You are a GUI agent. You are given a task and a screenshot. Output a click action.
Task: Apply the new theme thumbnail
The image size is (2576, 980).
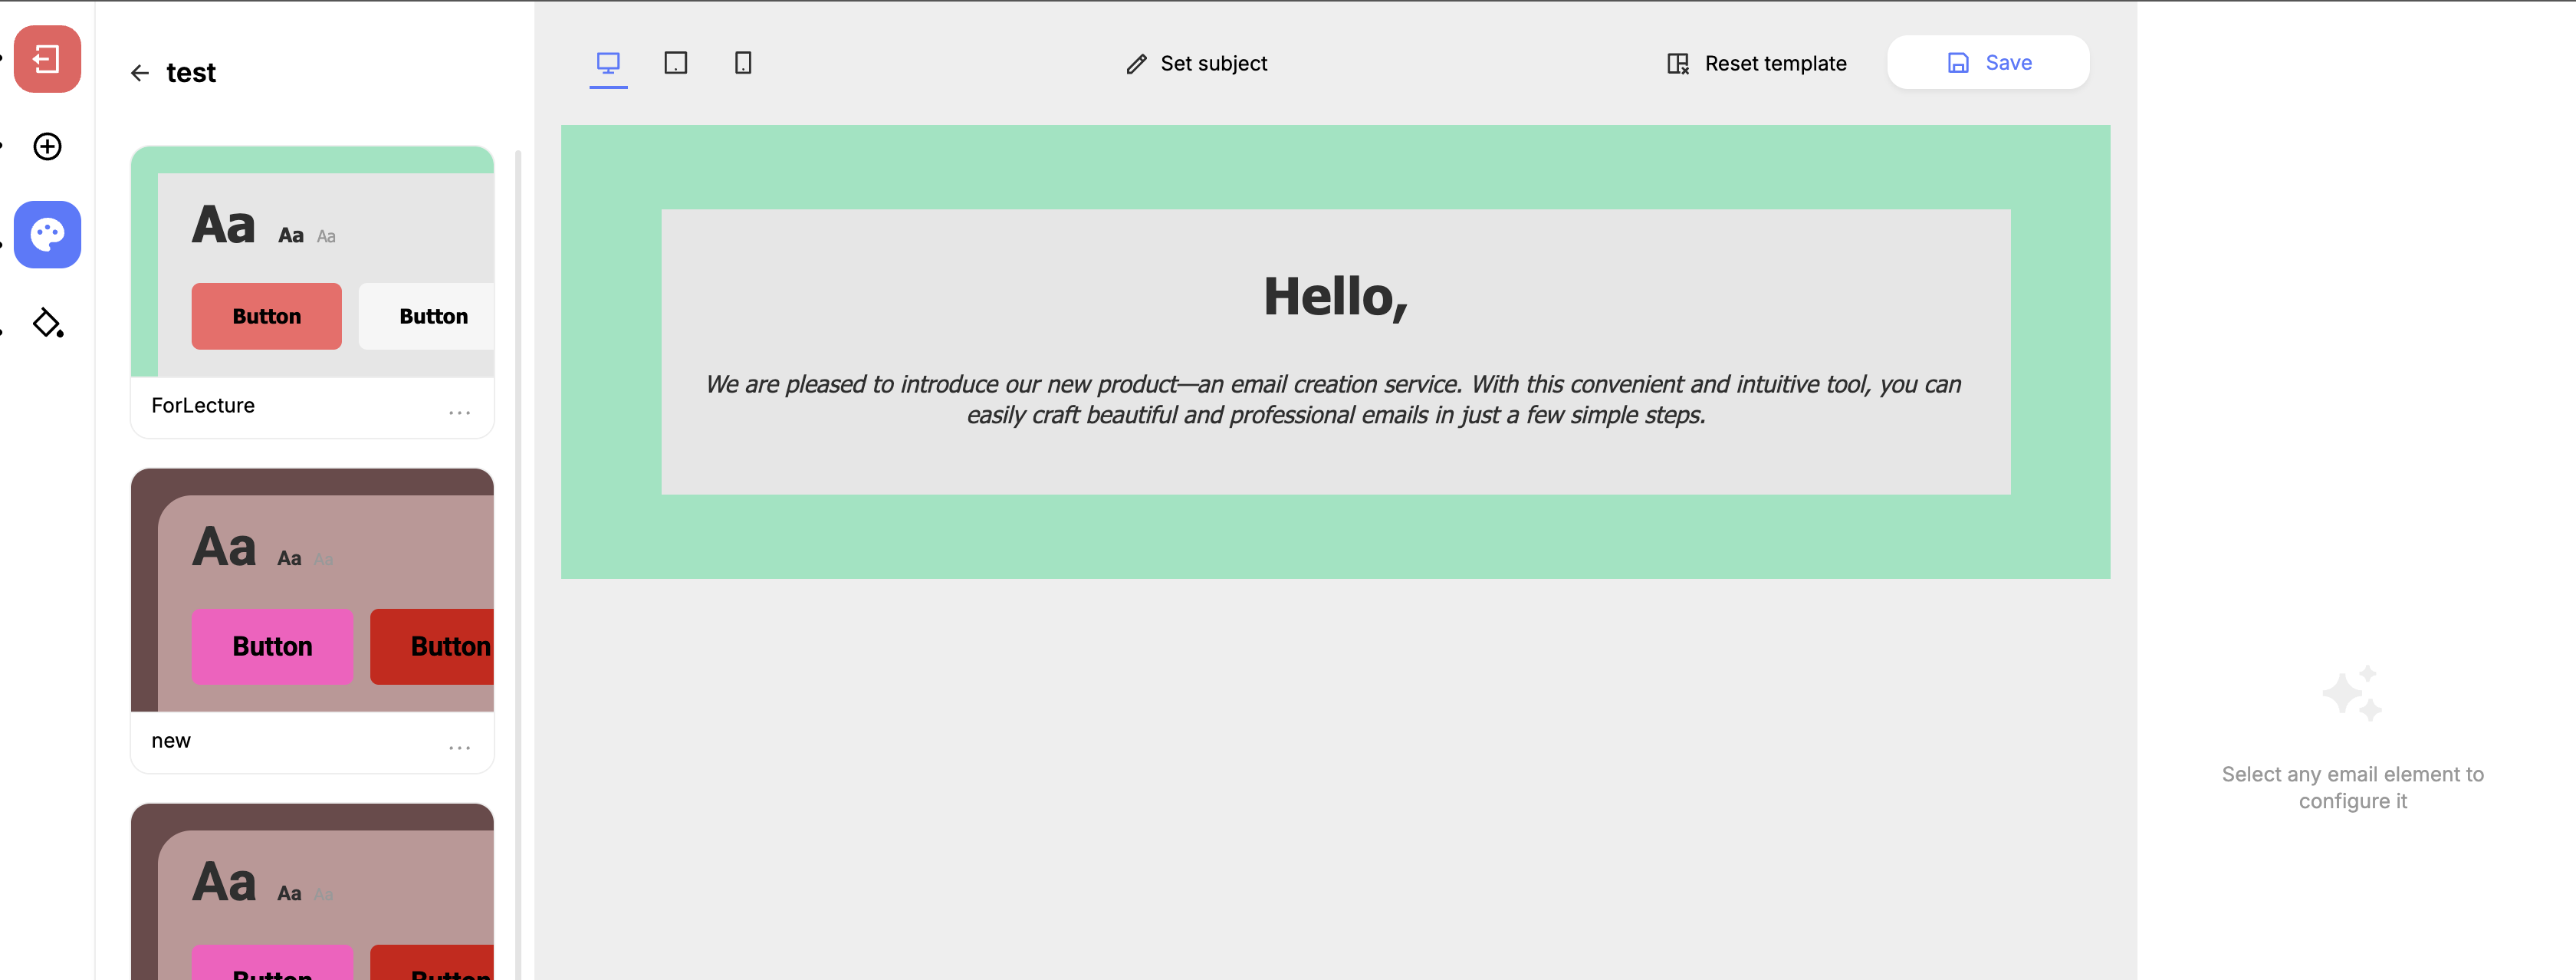click(x=312, y=590)
